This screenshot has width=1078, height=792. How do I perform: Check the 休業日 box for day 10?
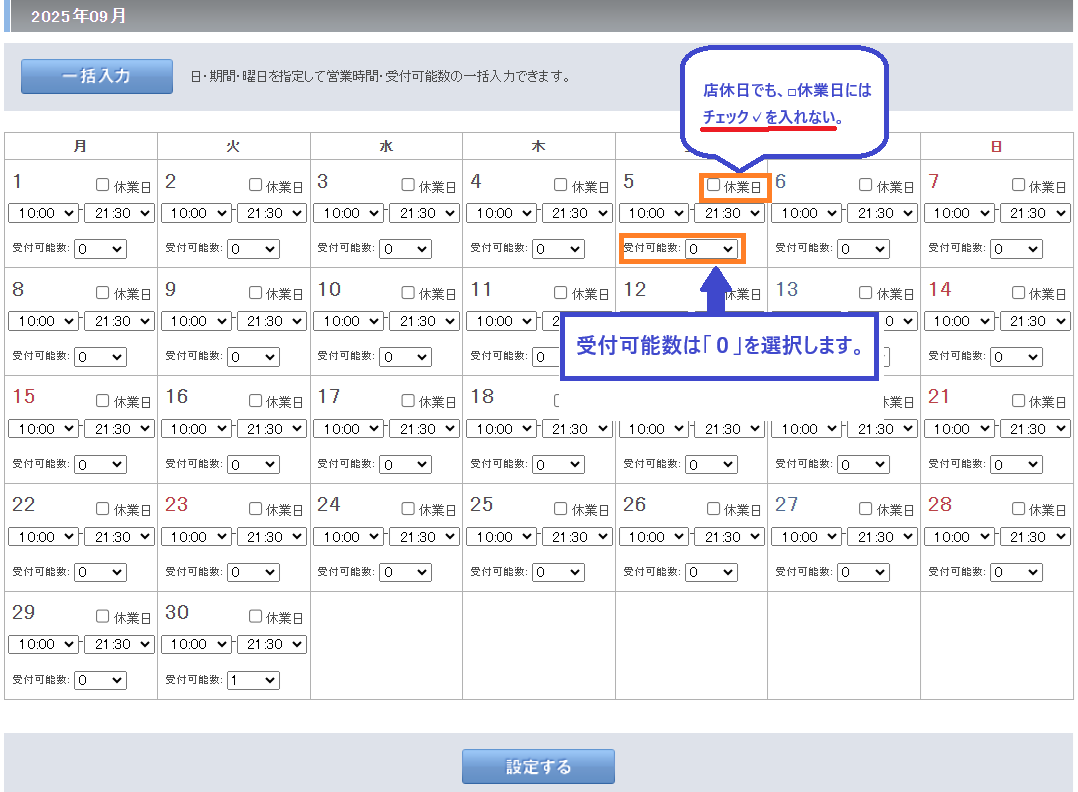point(408,293)
